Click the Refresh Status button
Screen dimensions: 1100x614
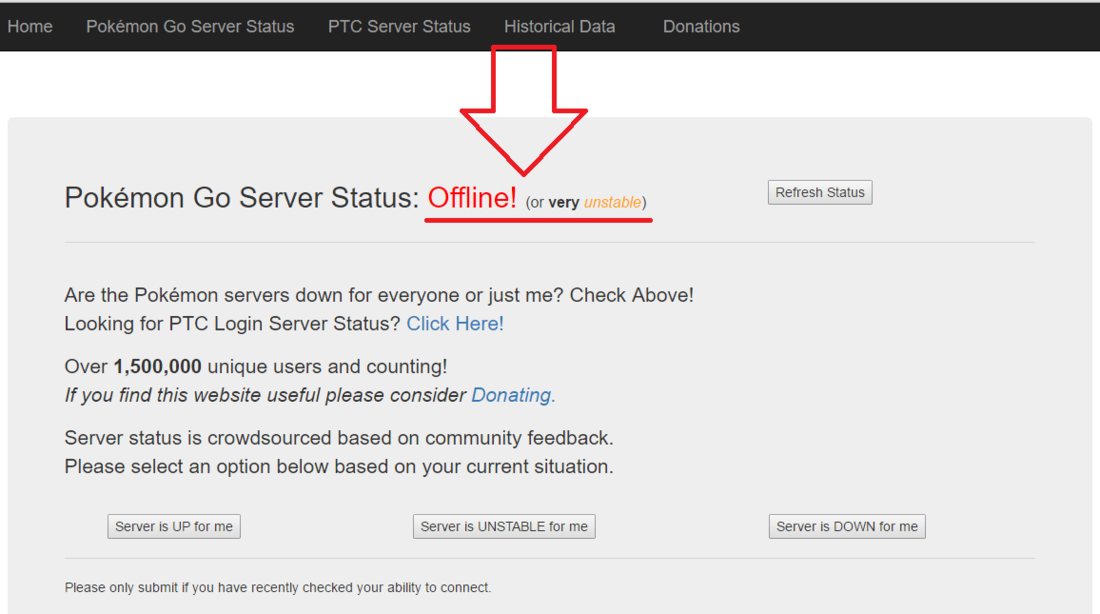pyautogui.click(x=819, y=192)
